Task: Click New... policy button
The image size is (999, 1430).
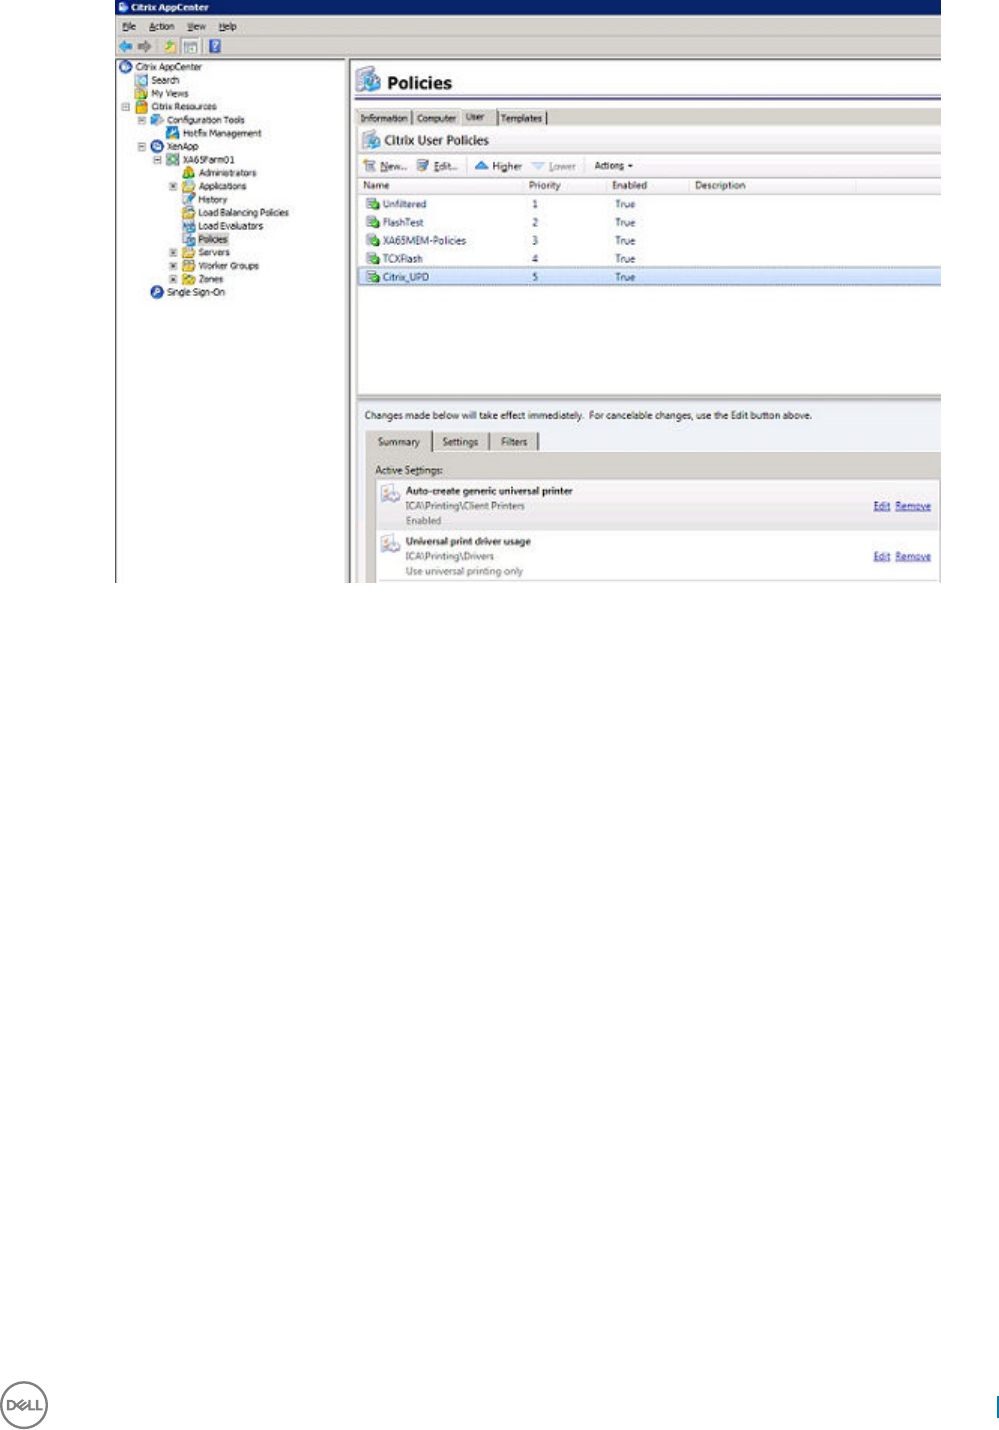Action: click(385, 166)
